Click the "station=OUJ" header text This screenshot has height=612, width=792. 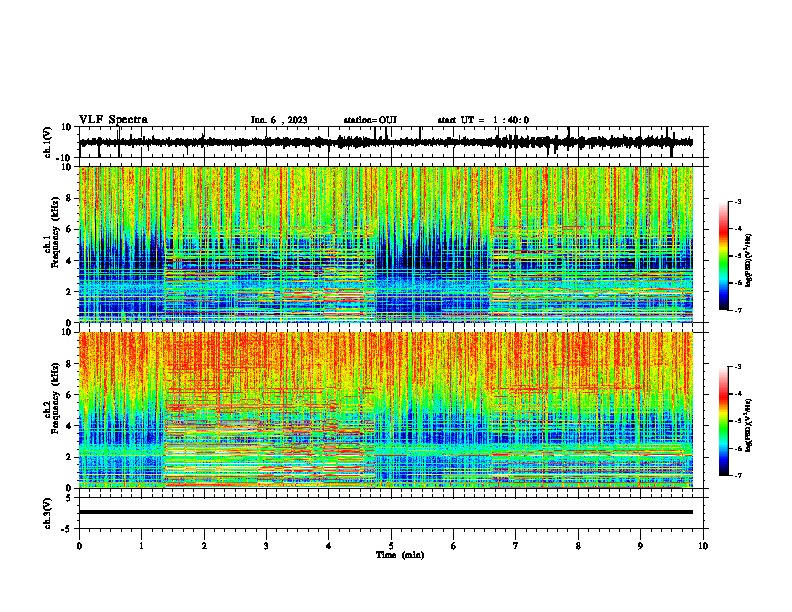click(370, 120)
